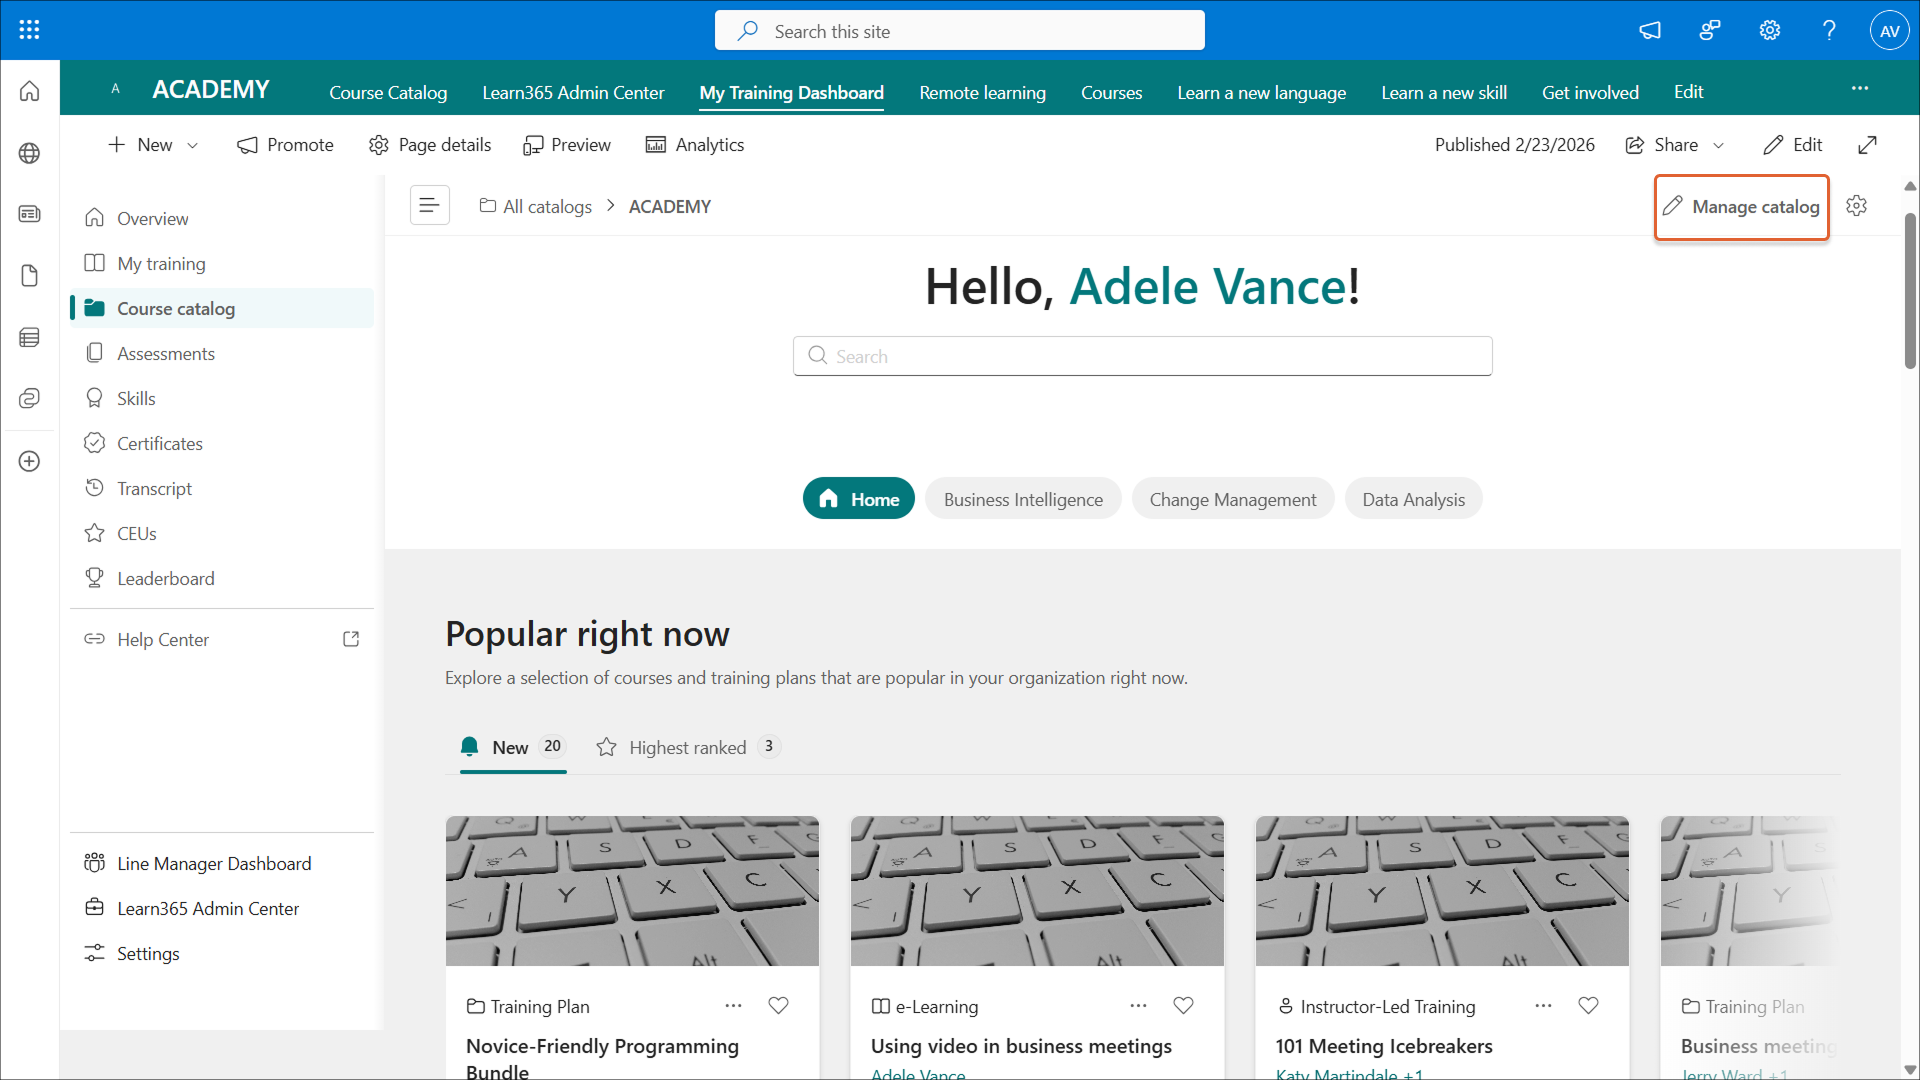1920x1080 pixels.
Task: Favorite the 101 Meeting Icebreakers heart
Action: coord(1588,1006)
